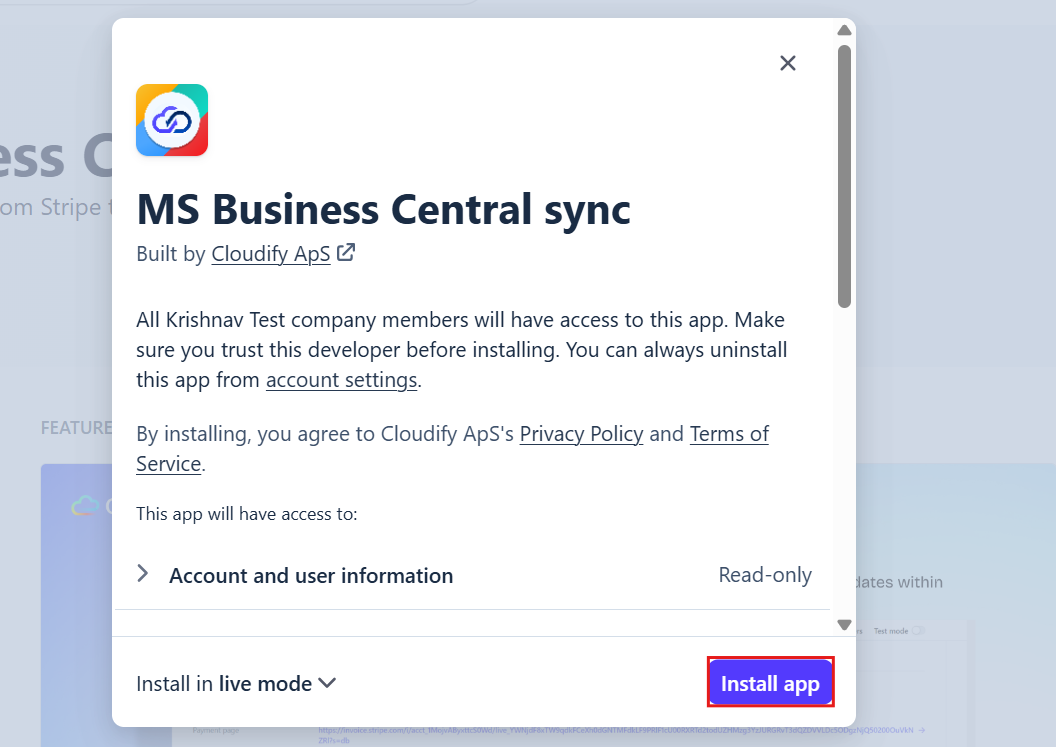
Task: Click the scrollbar up arrow in dialog
Action: [845, 30]
